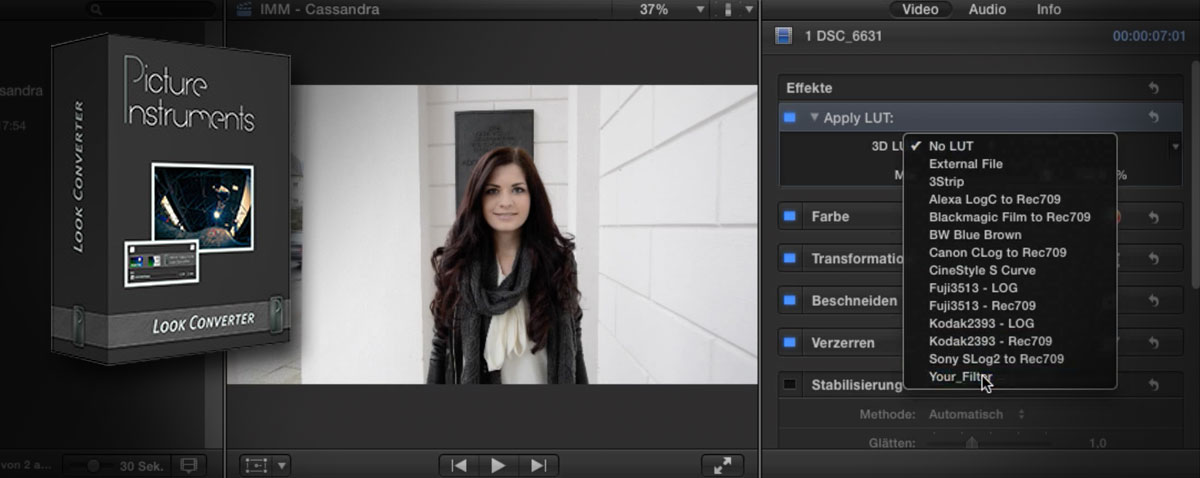Toggle the Transformation checkbox
The image size is (1200, 478).
[790, 258]
